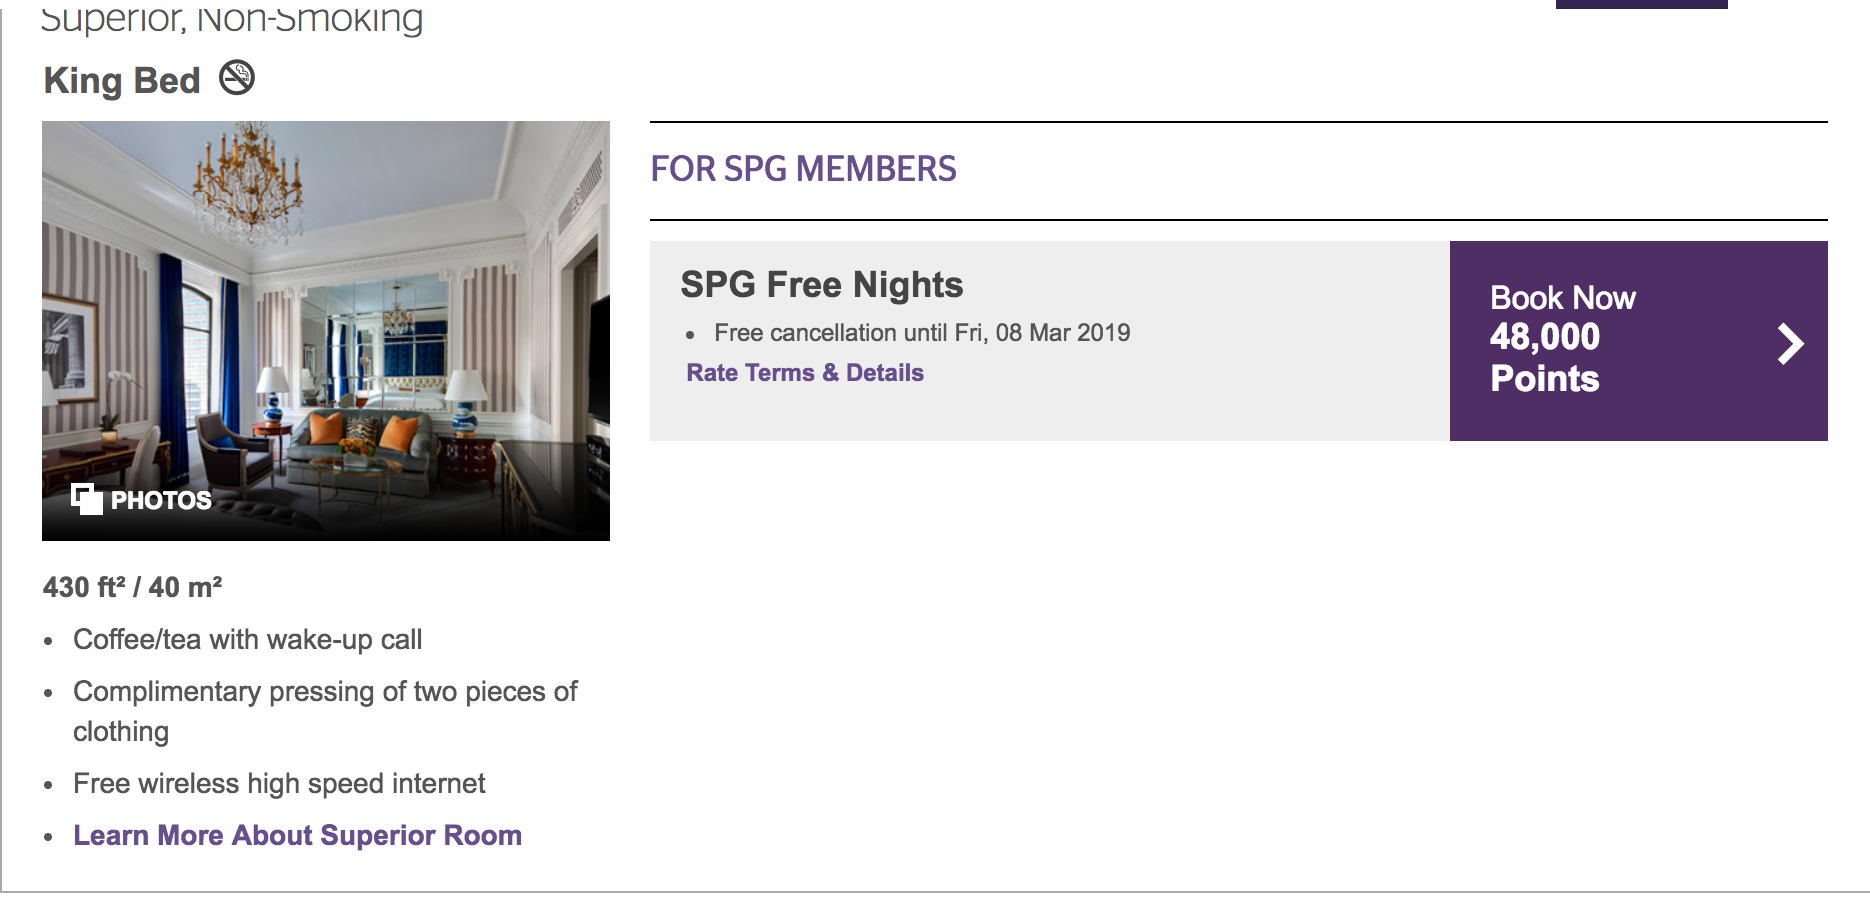This screenshot has width=1870, height=908.
Task: Open Rate Terms & Details
Action: (x=805, y=373)
